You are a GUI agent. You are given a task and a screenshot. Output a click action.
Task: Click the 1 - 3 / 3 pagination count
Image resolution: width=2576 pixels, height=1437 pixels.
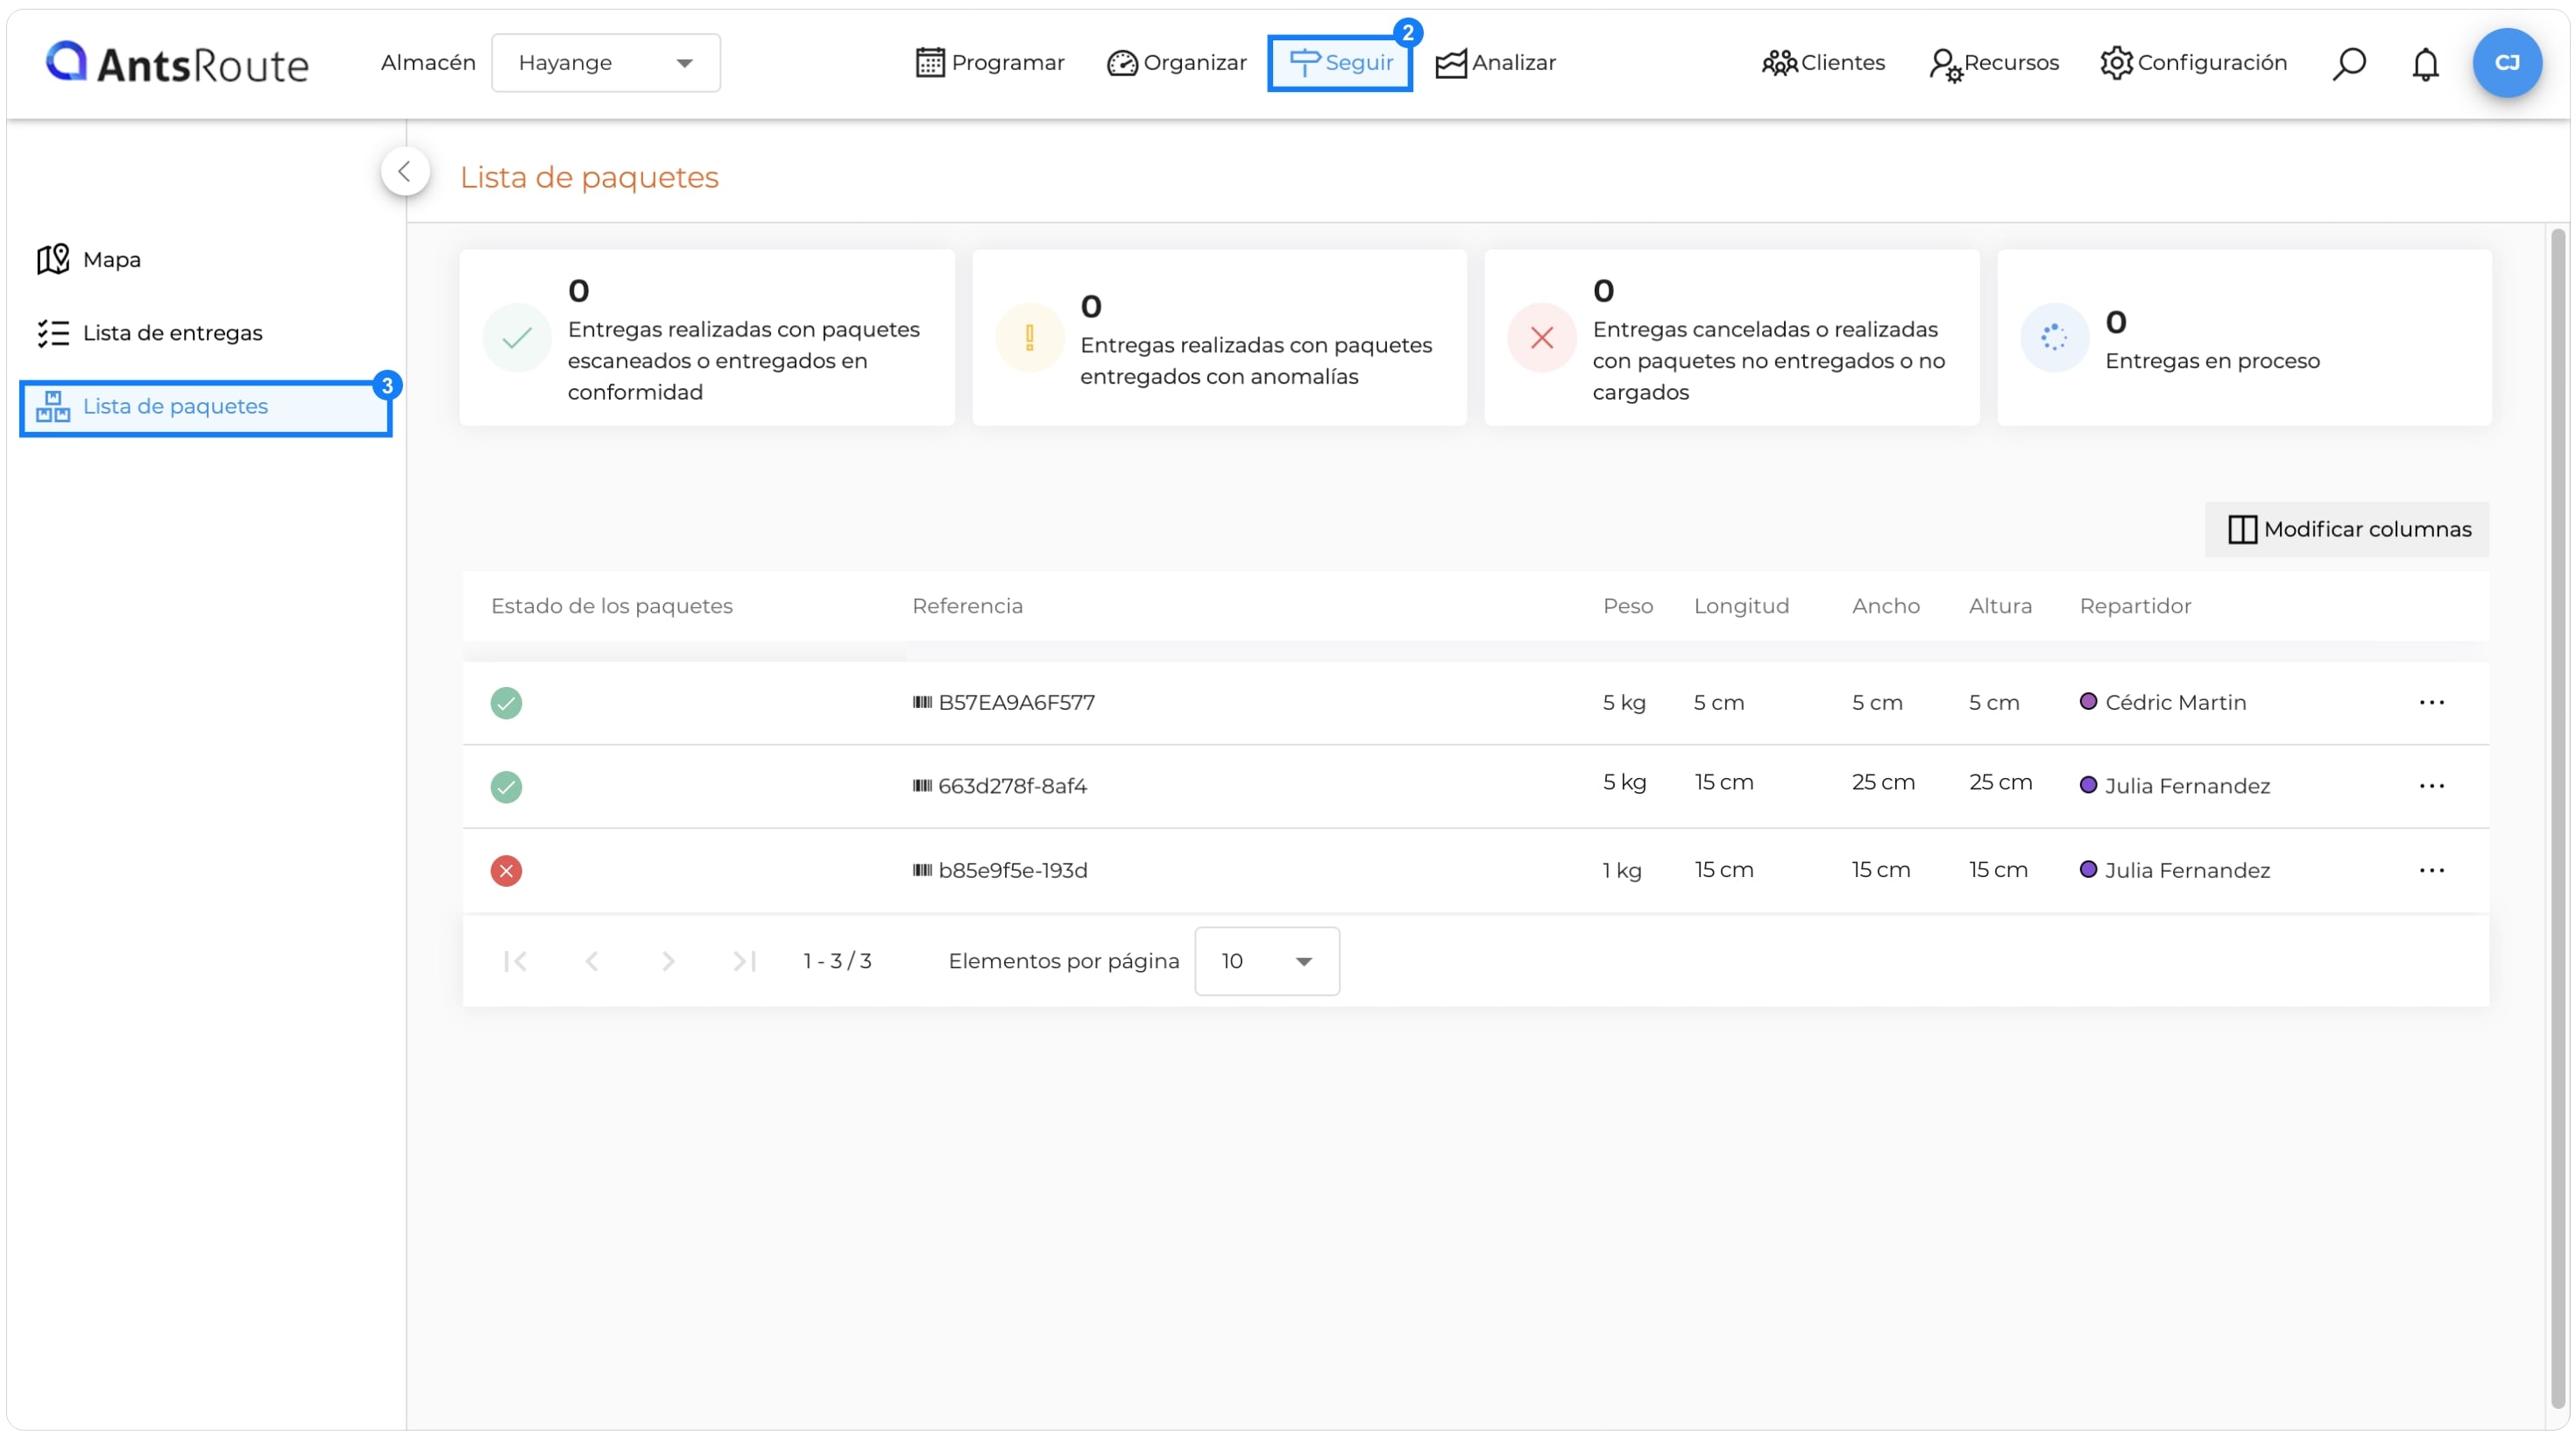(x=837, y=961)
